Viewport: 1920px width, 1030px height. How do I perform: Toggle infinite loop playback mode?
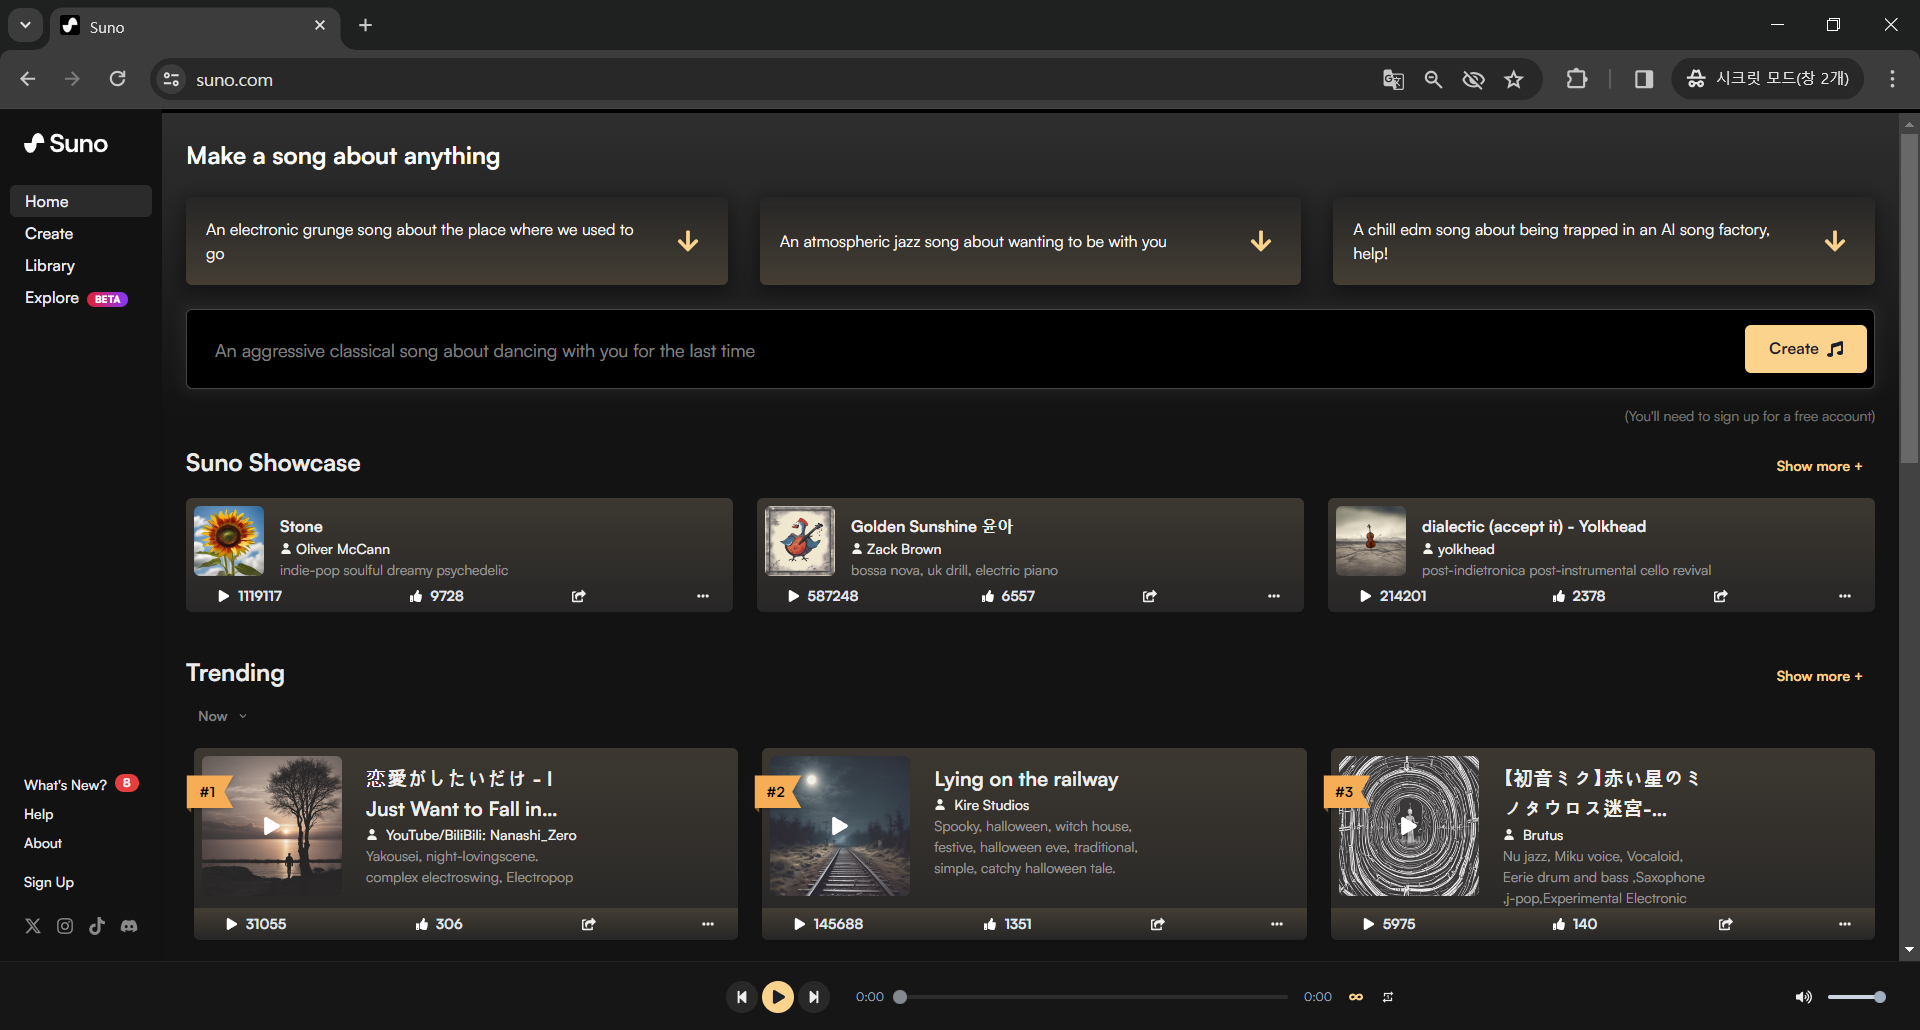click(1356, 997)
